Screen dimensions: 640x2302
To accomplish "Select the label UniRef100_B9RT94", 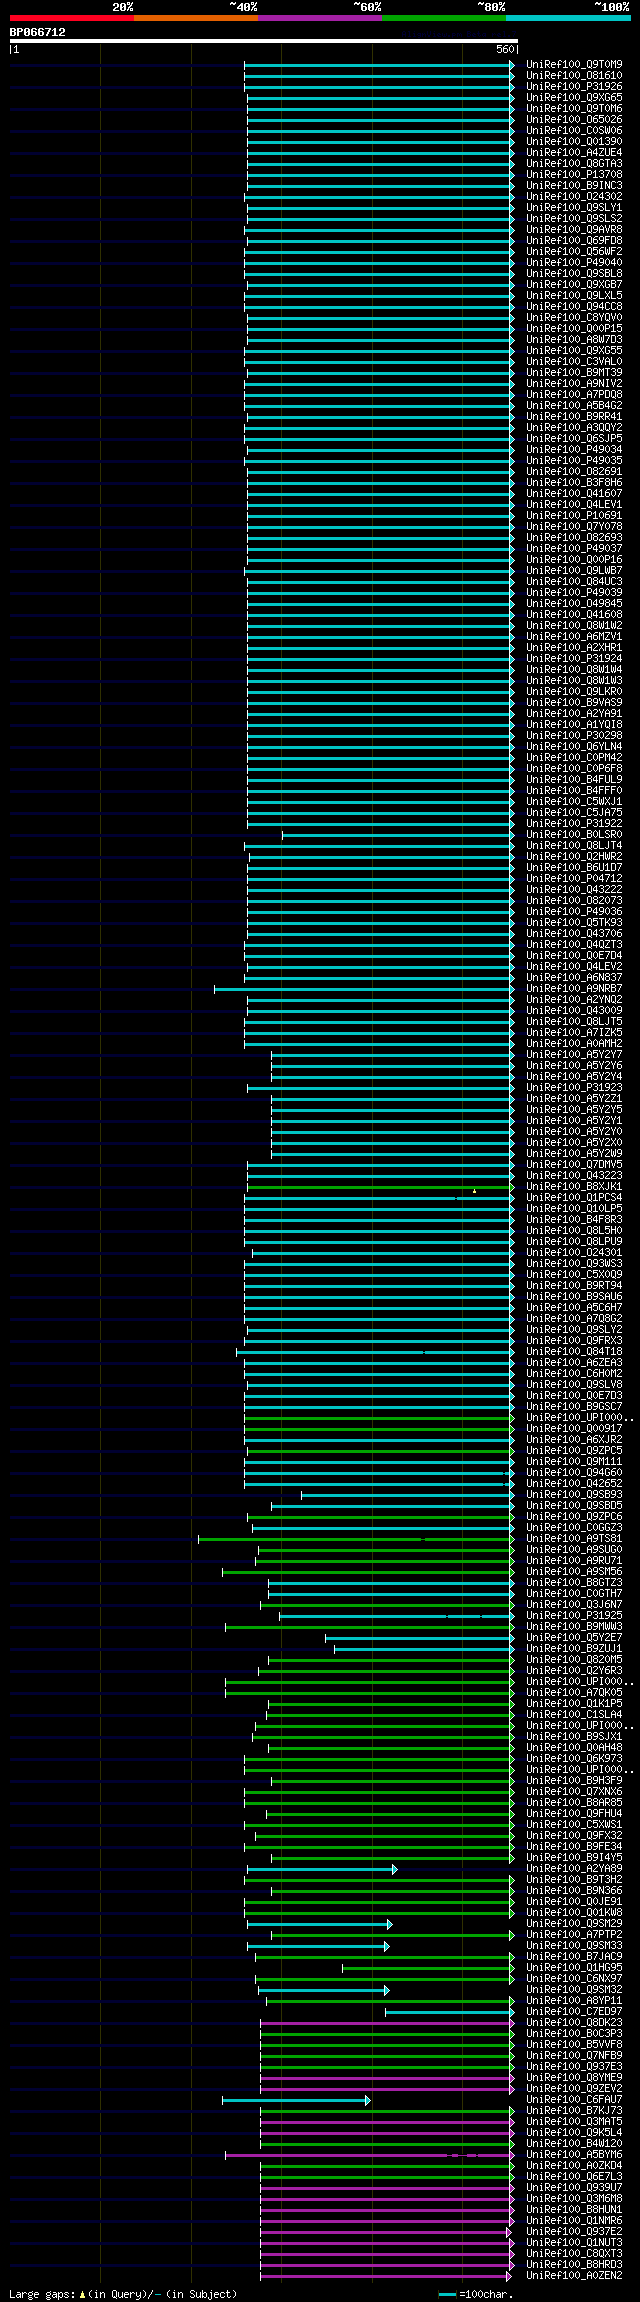I will coord(574,1286).
